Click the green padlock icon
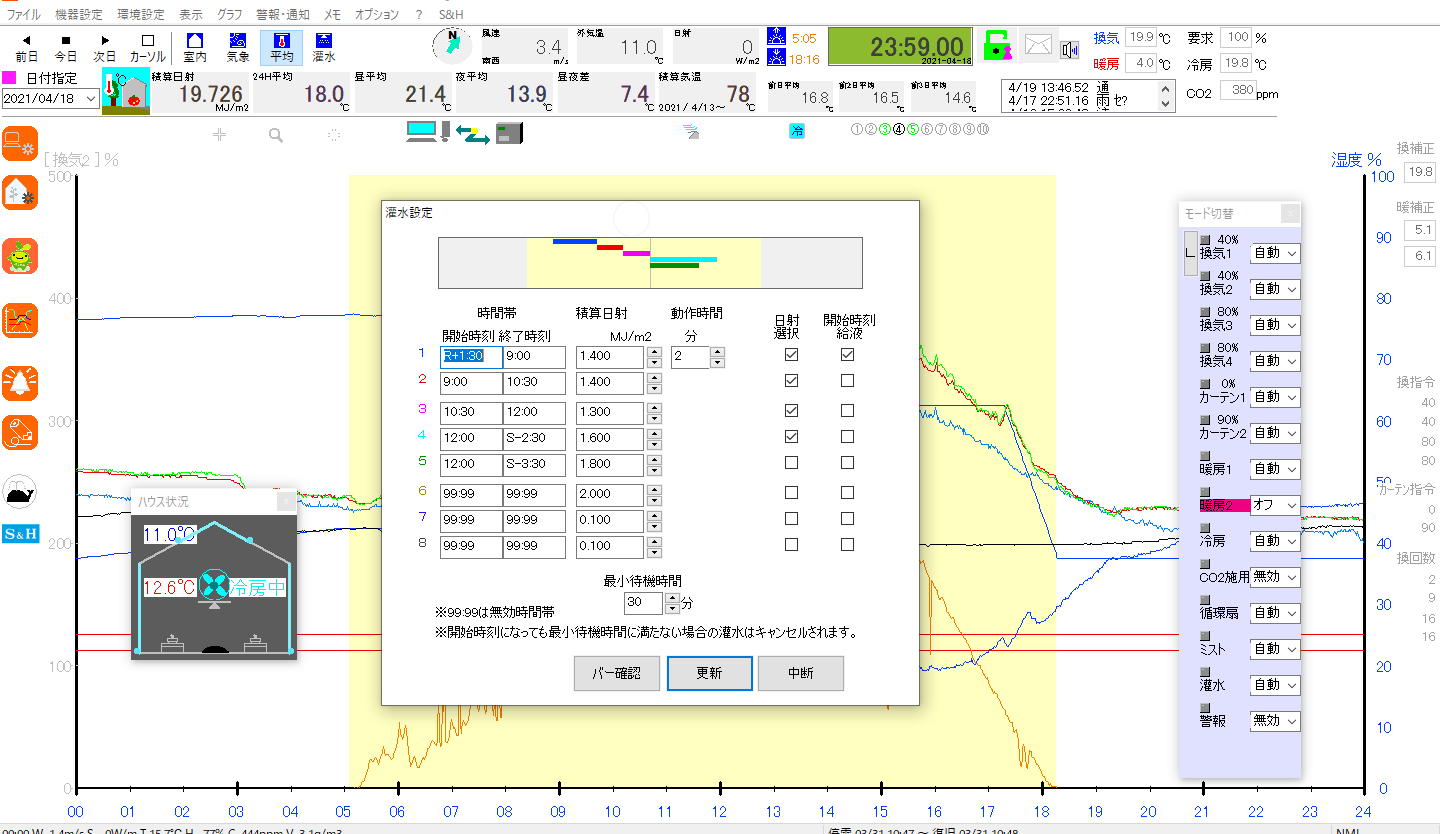This screenshot has width=1440, height=834. (x=996, y=46)
